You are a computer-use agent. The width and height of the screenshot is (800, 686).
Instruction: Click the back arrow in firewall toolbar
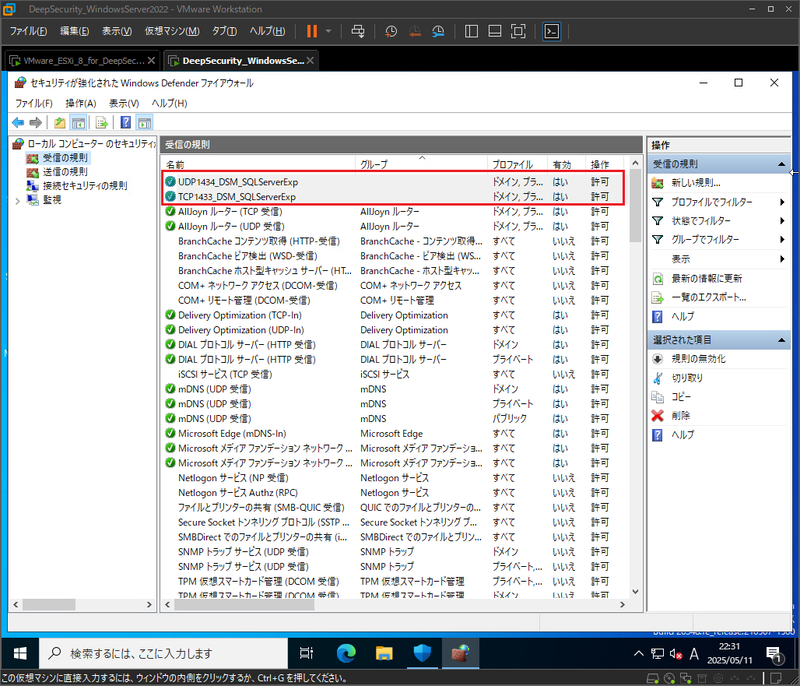[x=18, y=122]
